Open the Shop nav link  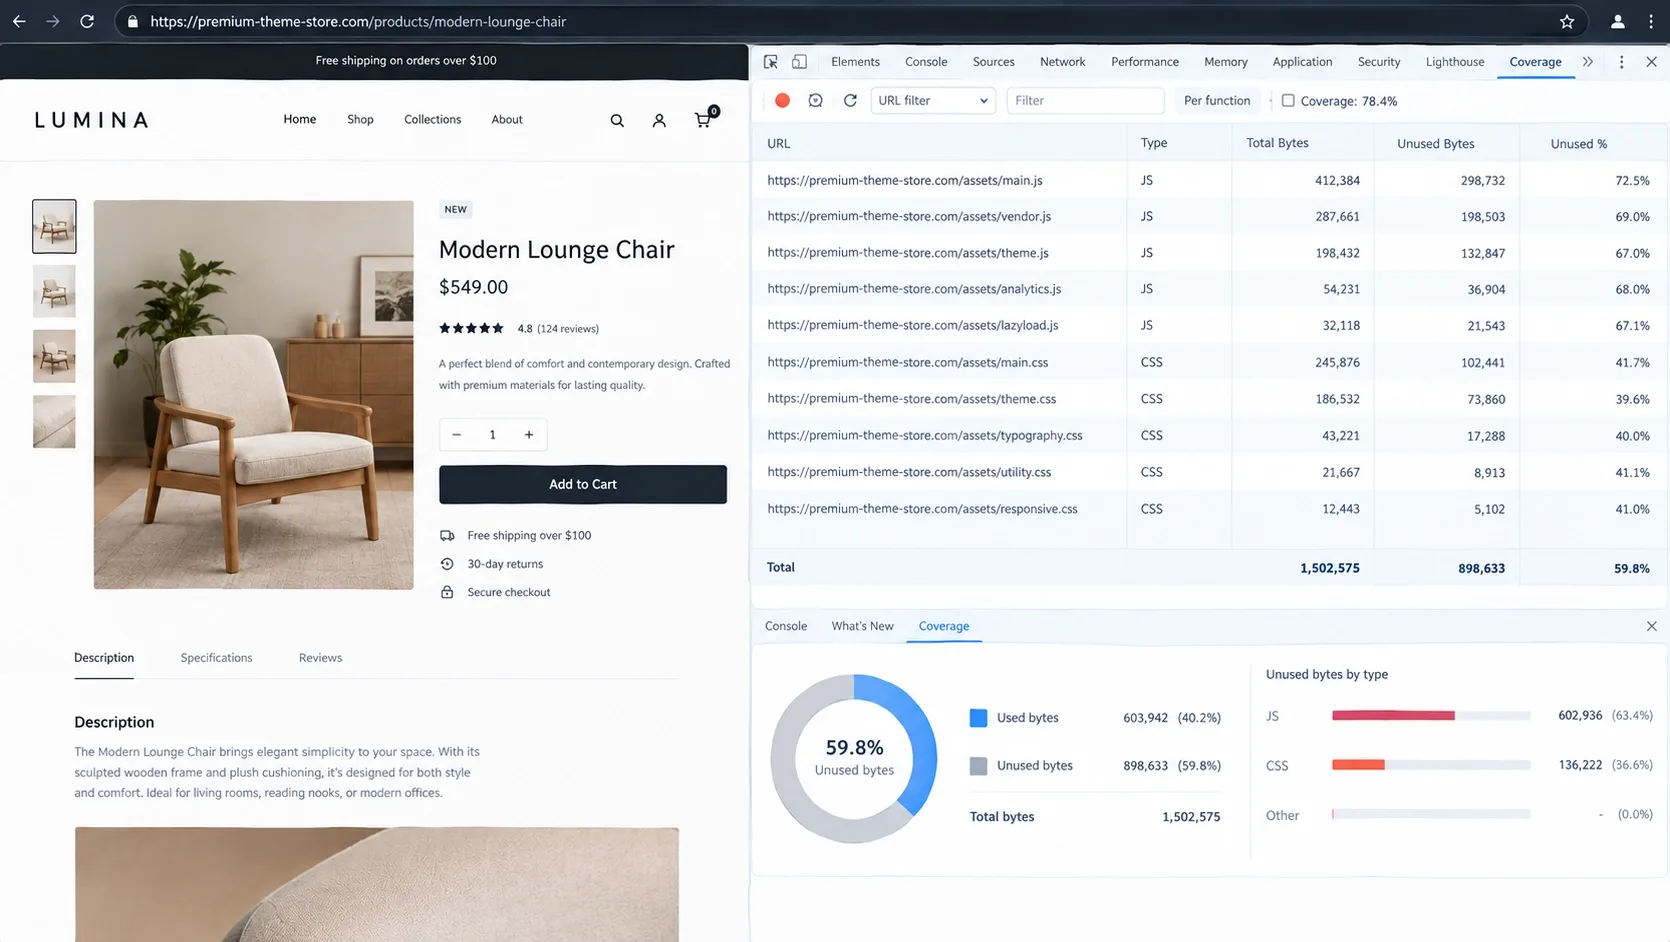coord(360,120)
